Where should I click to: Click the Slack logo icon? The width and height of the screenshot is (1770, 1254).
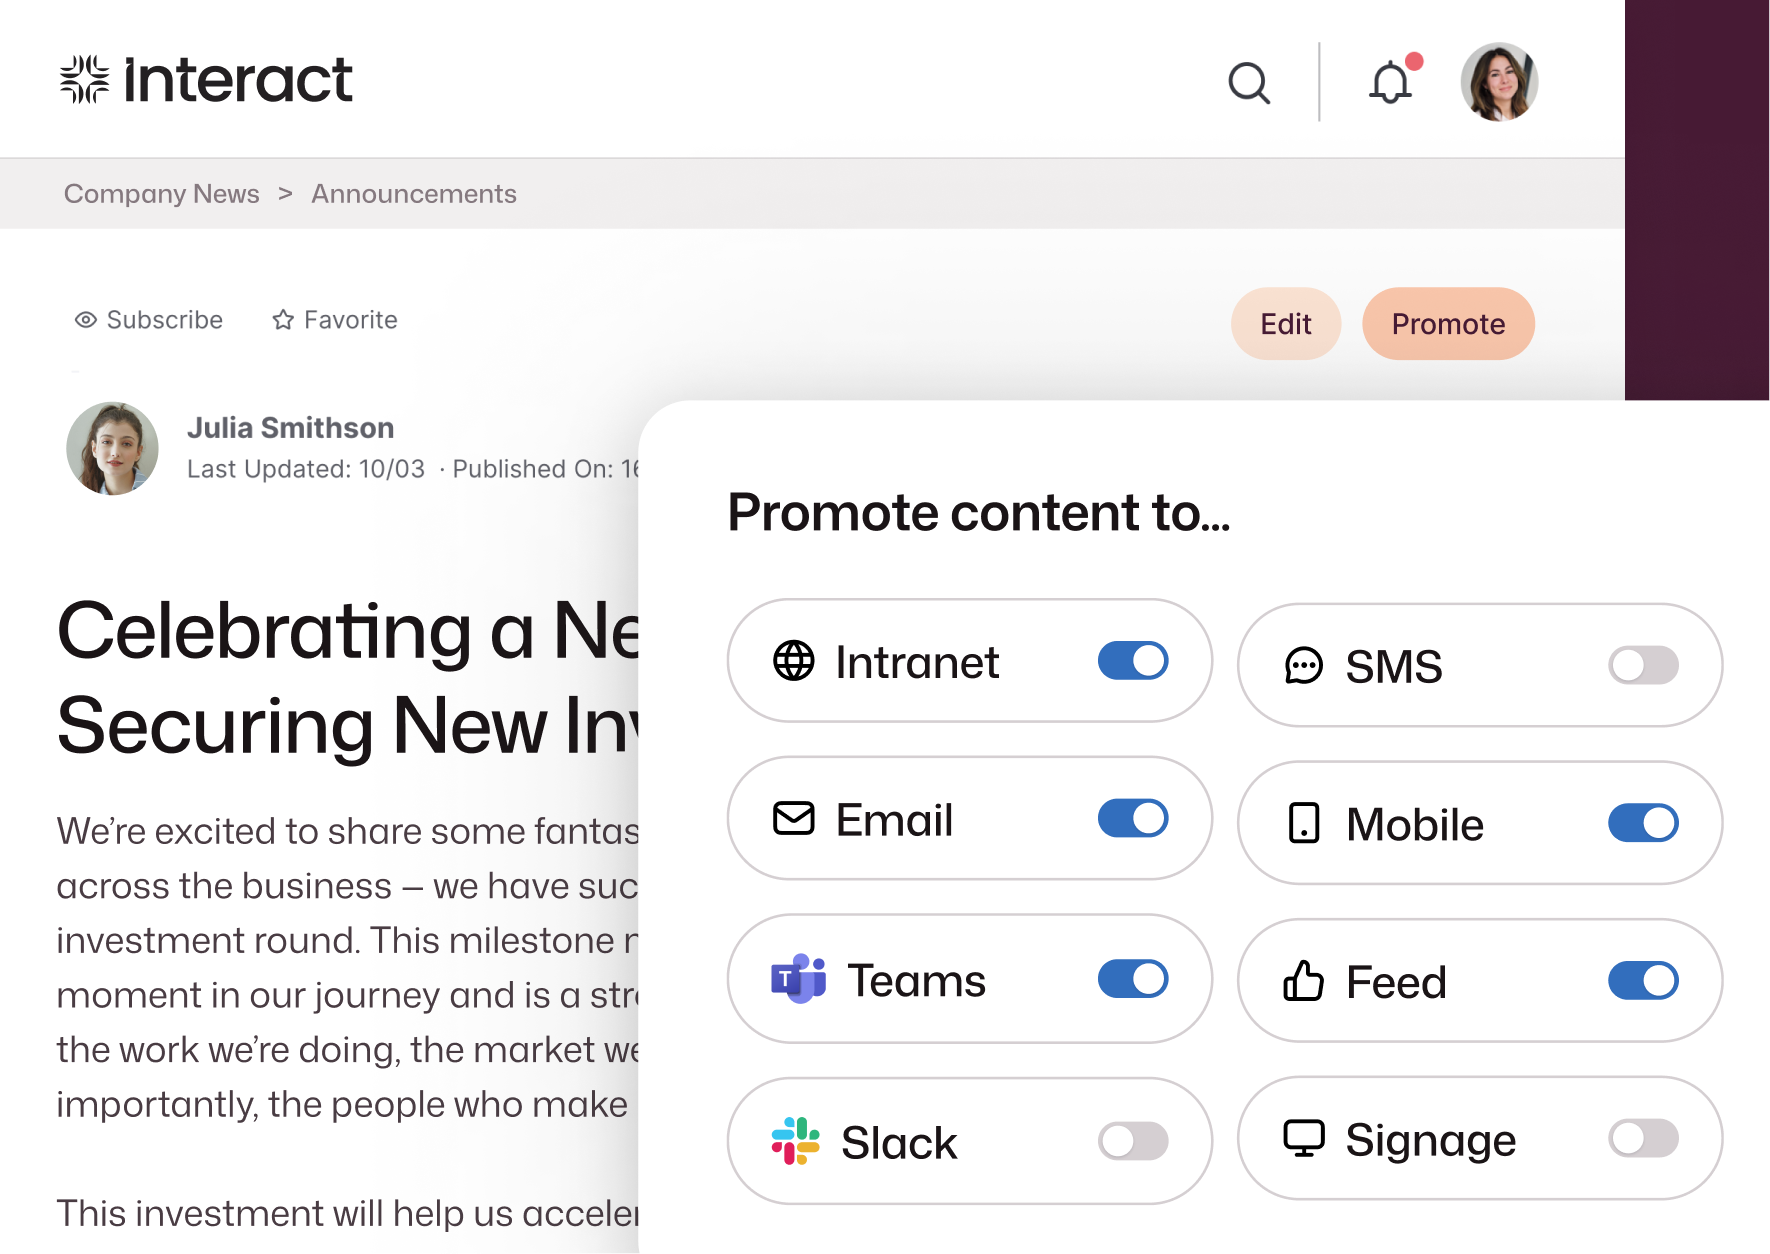(x=796, y=1141)
